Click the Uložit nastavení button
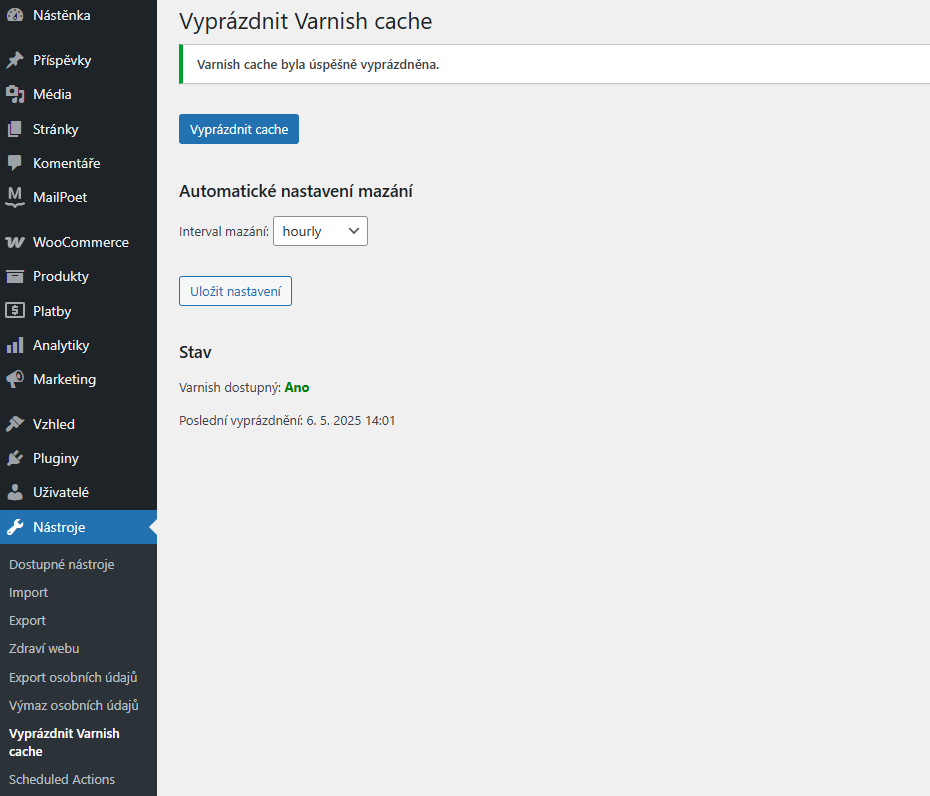The width and height of the screenshot is (930, 796). pos(235,291)
